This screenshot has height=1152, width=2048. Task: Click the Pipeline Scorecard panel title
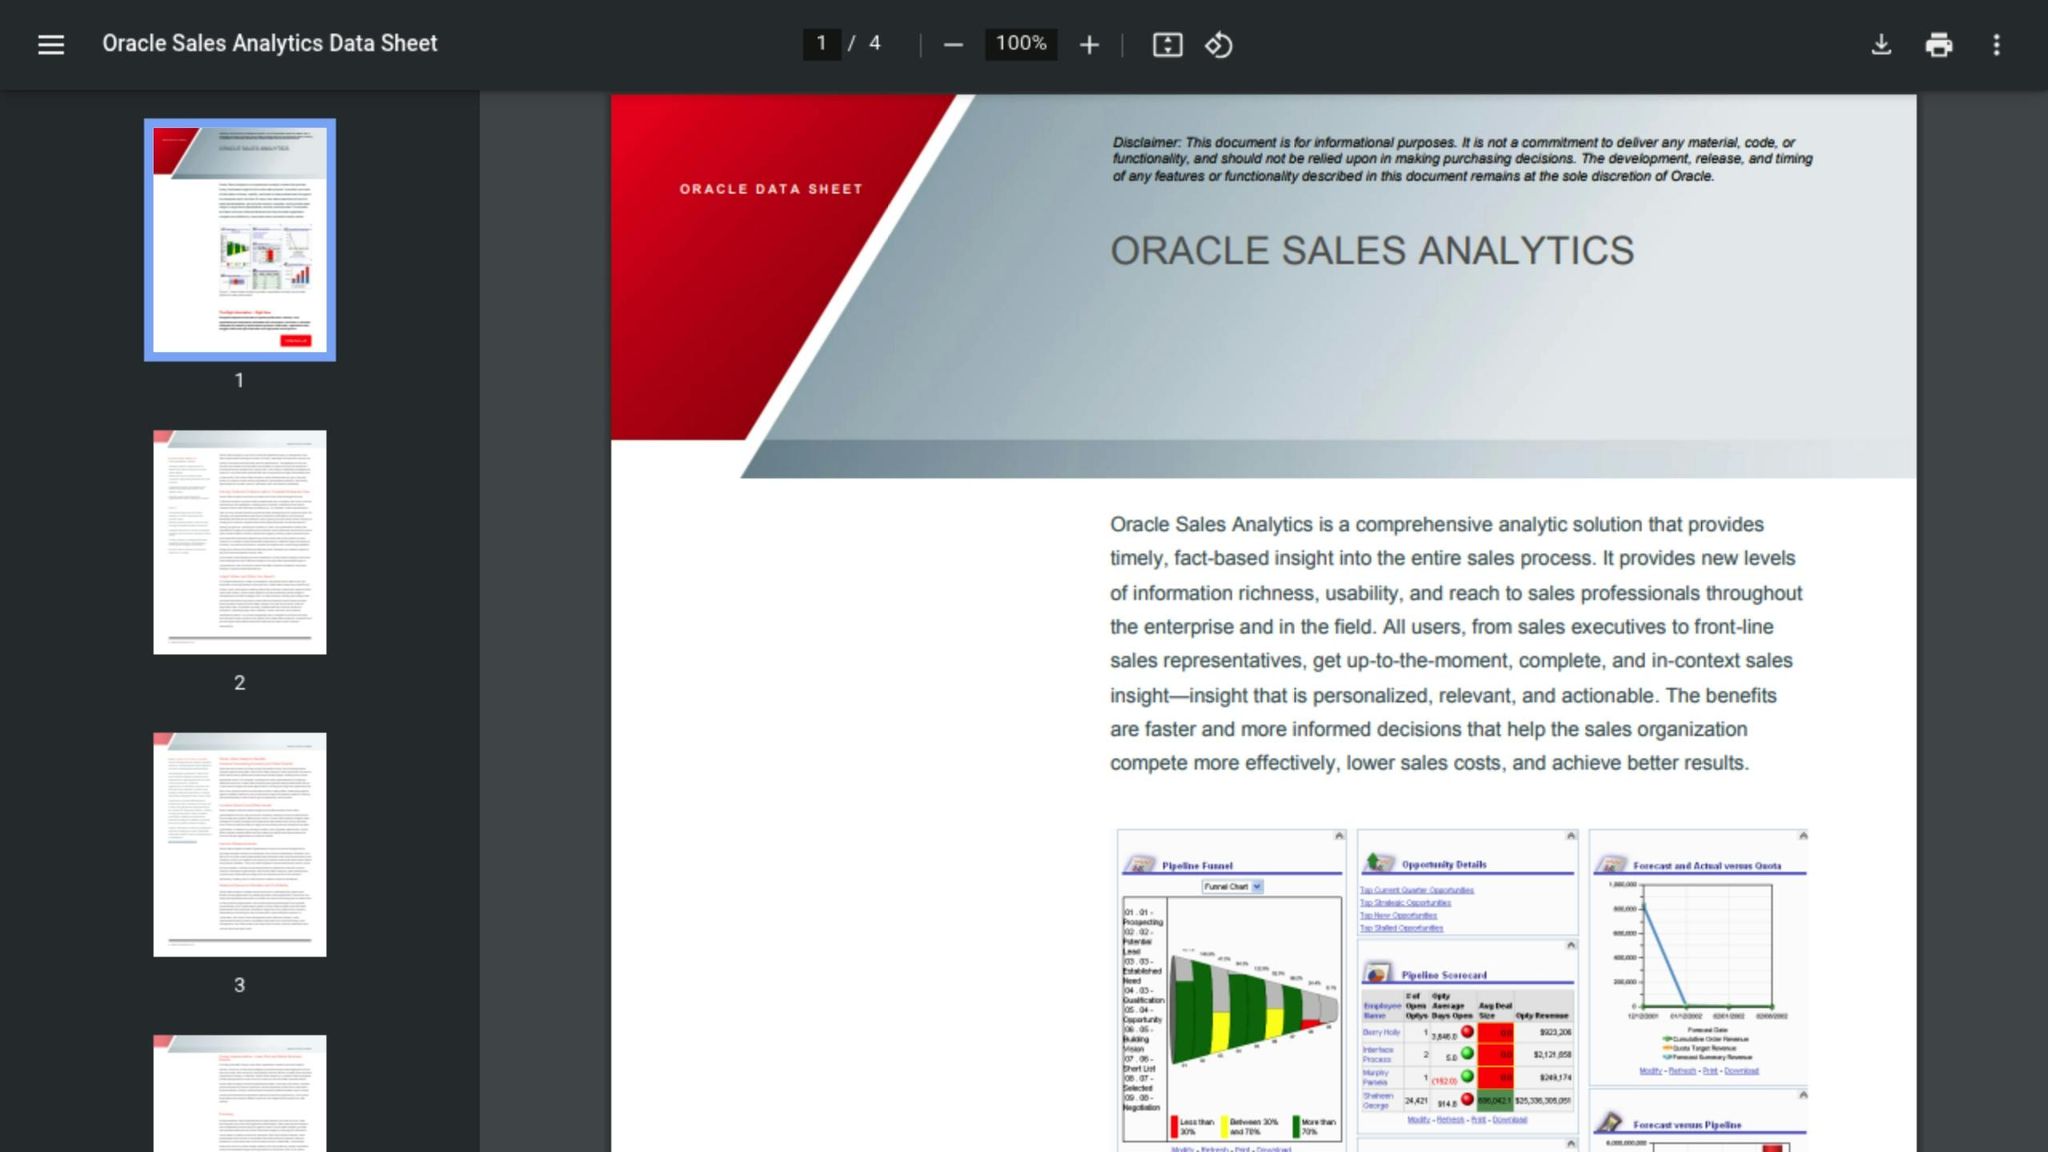click(x=1444, y=975)
